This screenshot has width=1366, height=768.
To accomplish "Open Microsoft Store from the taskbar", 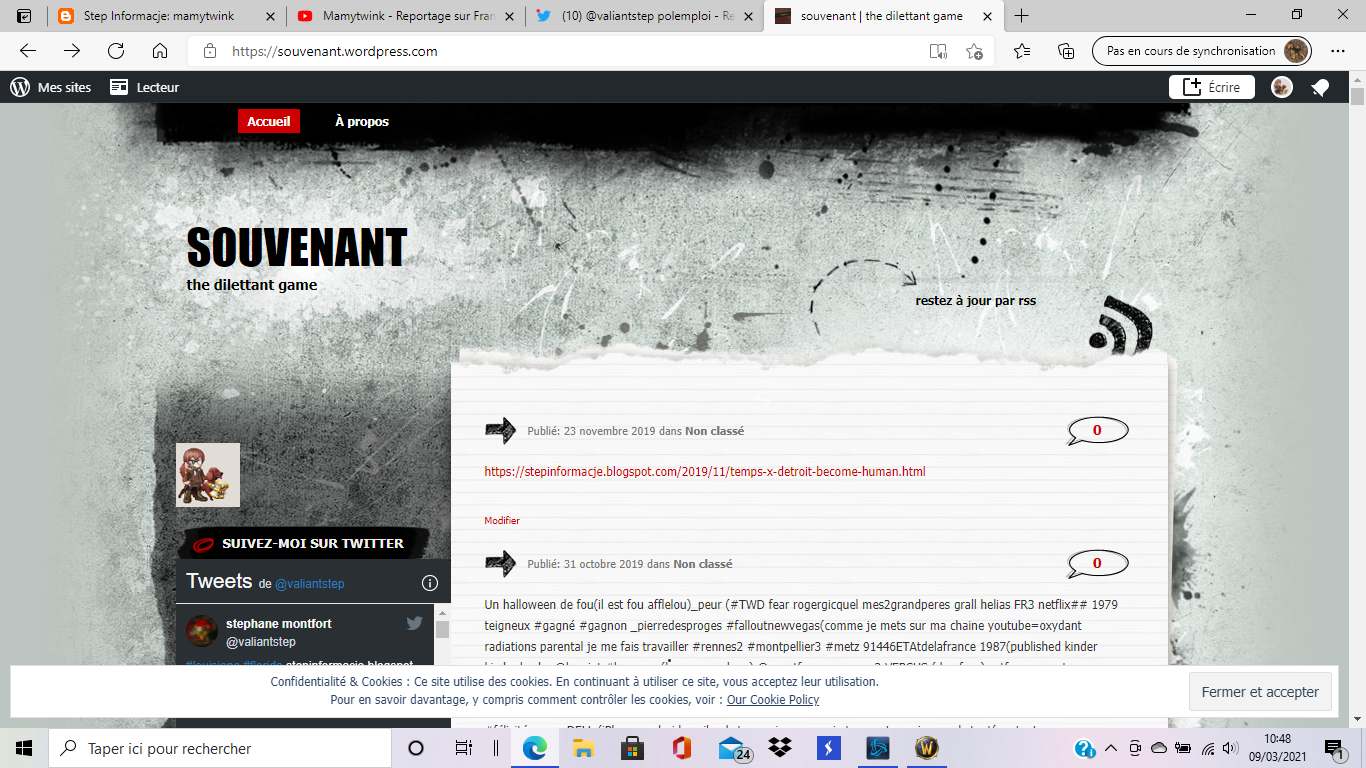I will coord(632,748).
